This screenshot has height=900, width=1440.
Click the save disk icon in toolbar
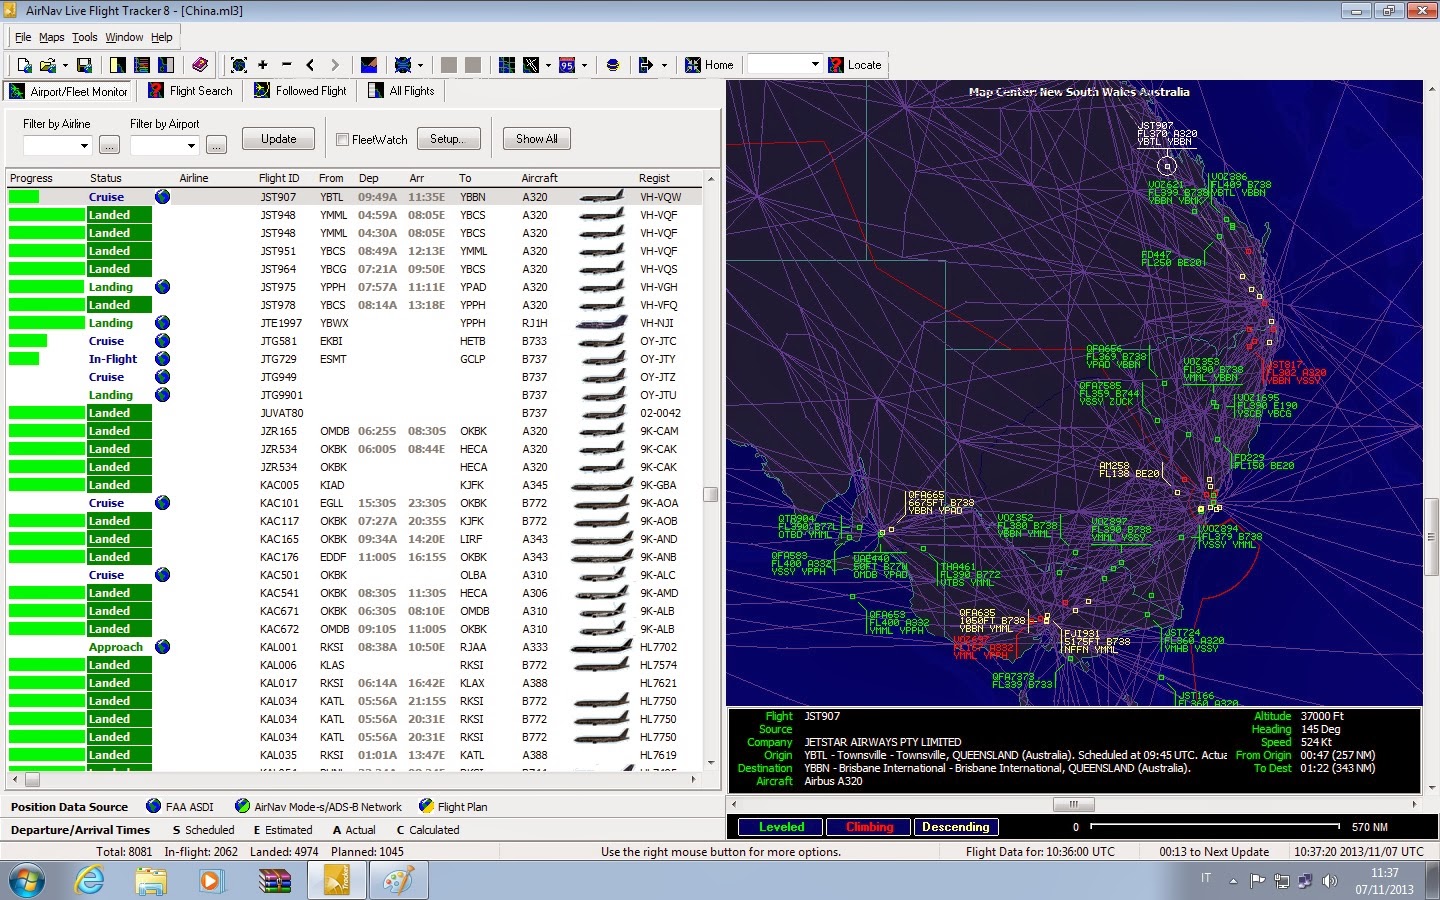tap(84, 65)
